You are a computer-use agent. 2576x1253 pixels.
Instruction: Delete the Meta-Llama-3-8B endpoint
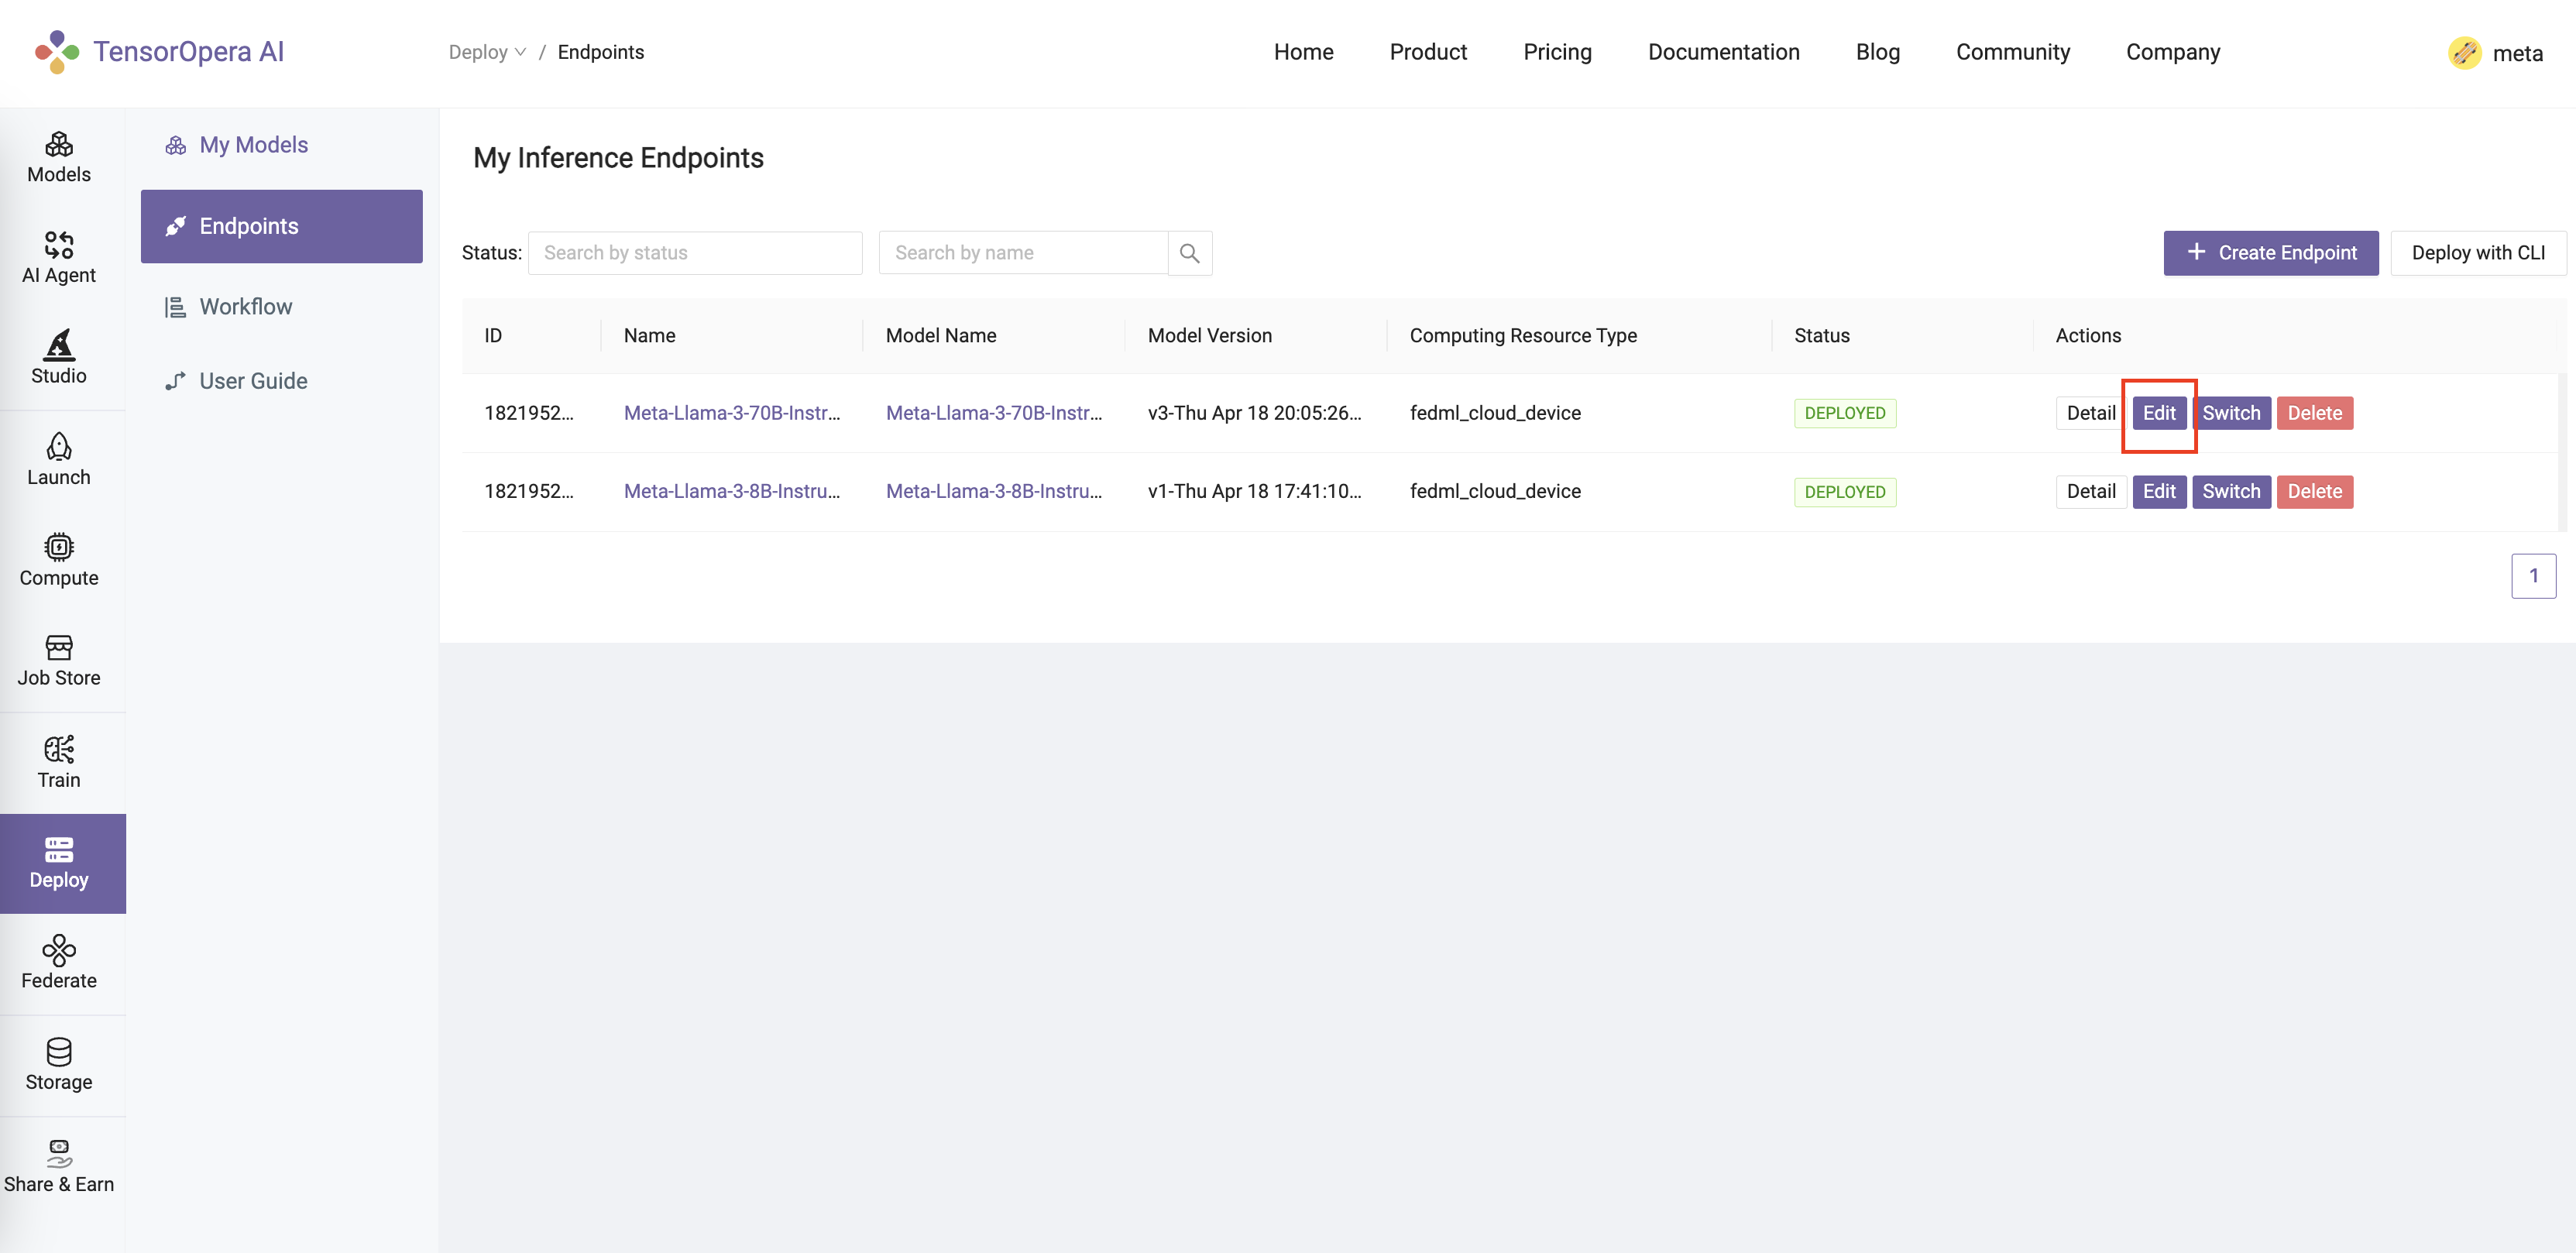point(2314,491)
